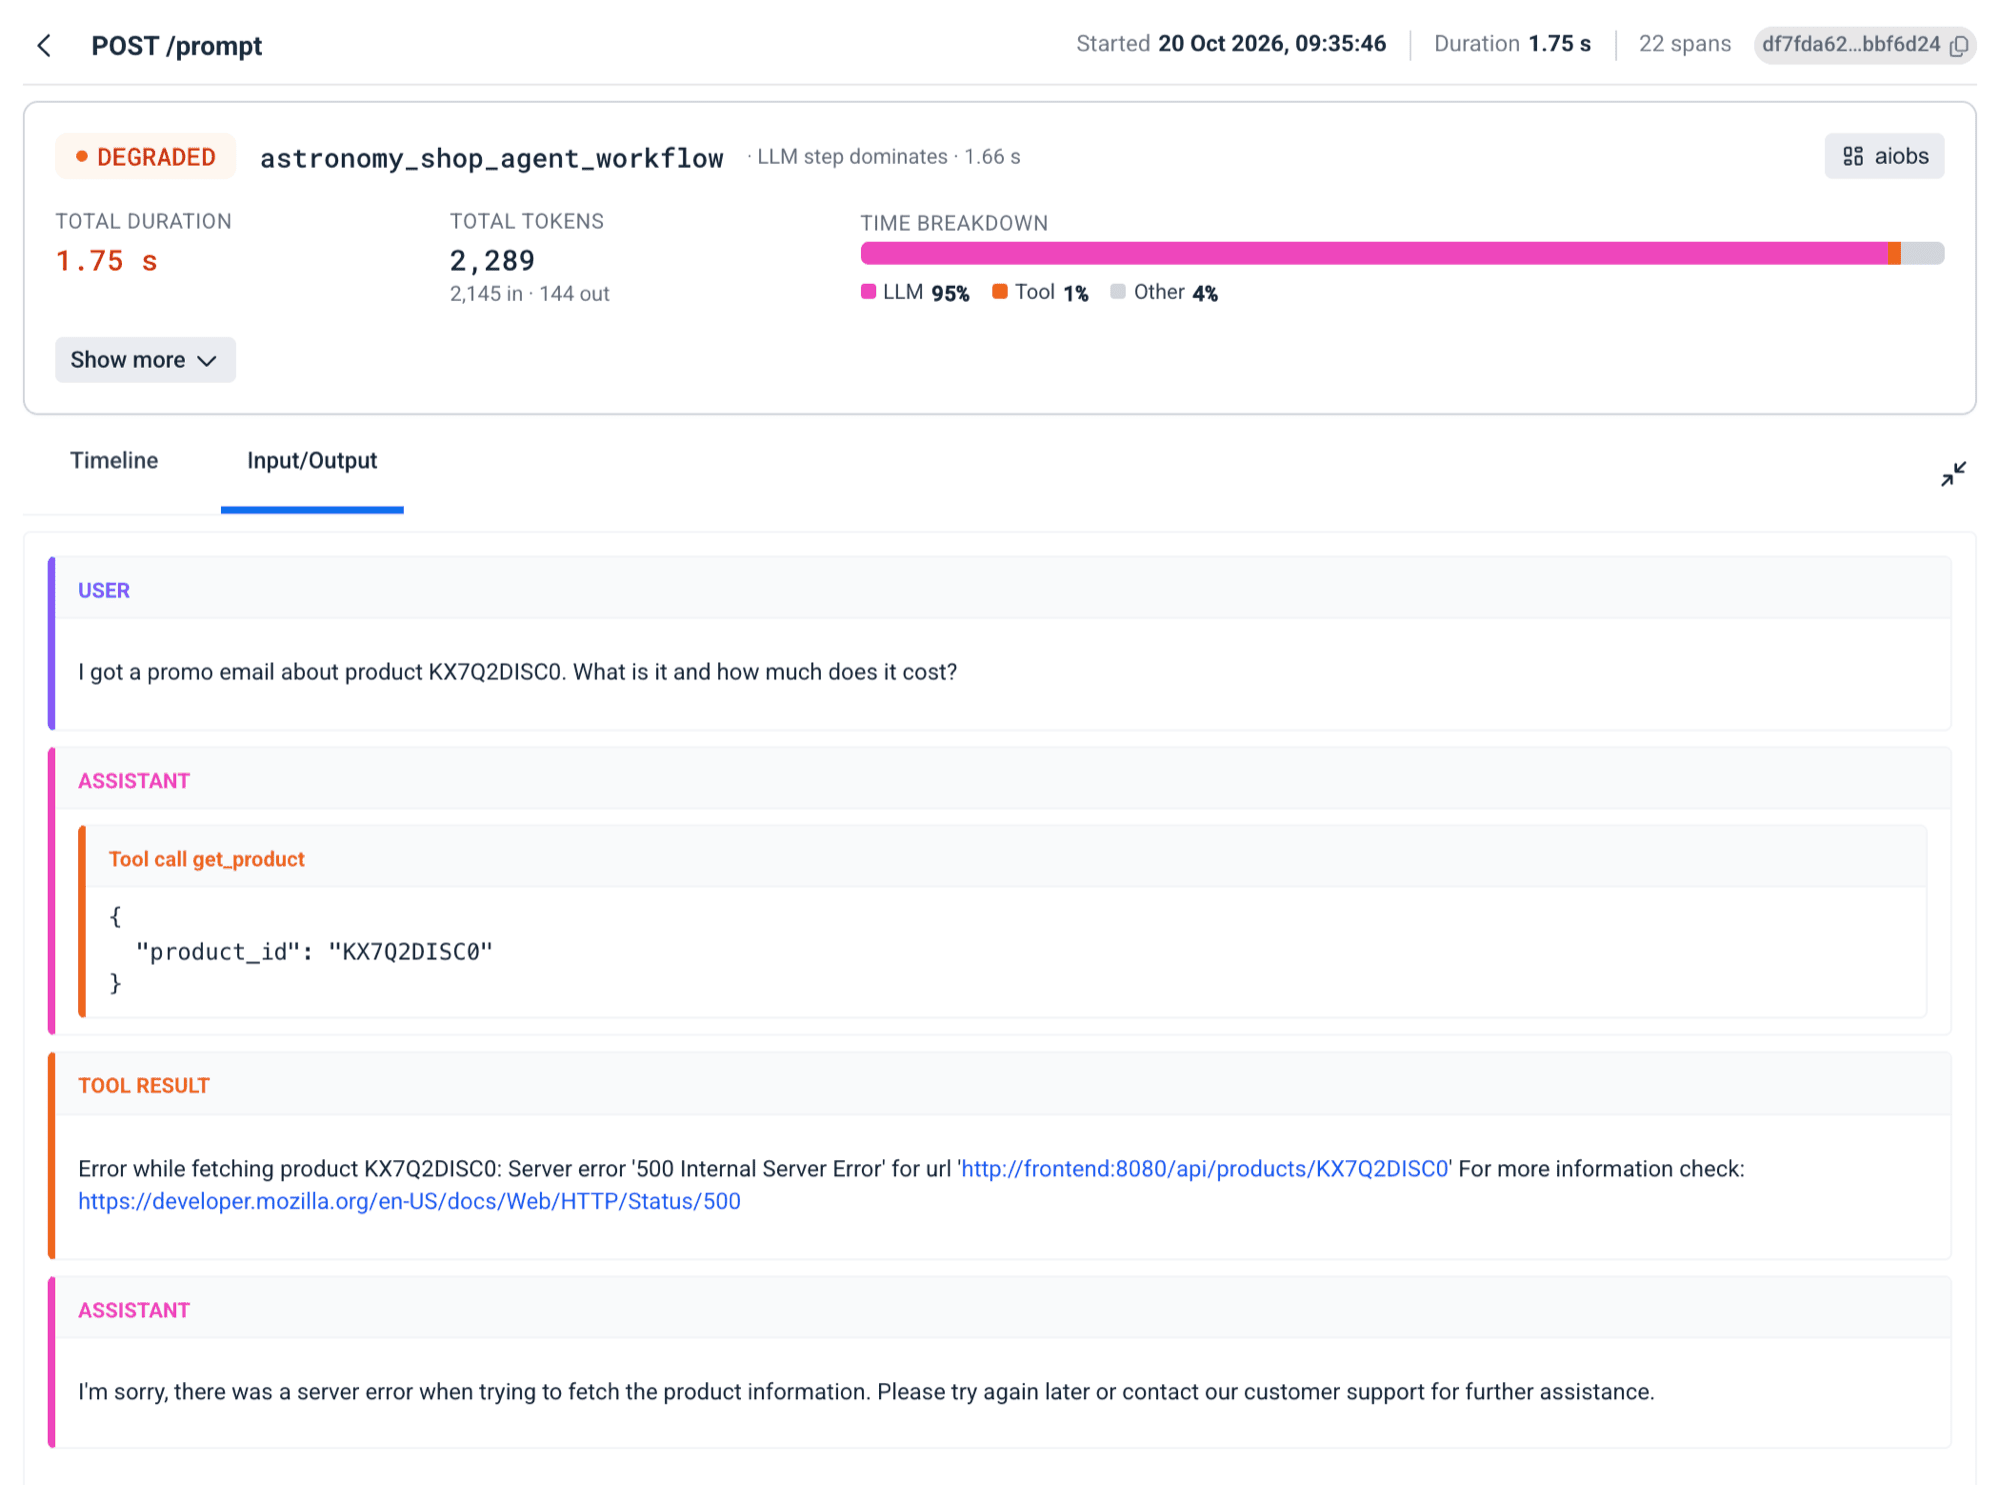Select the Input/Output tab
The image size is (2000, 1485).
pos(312,461)
